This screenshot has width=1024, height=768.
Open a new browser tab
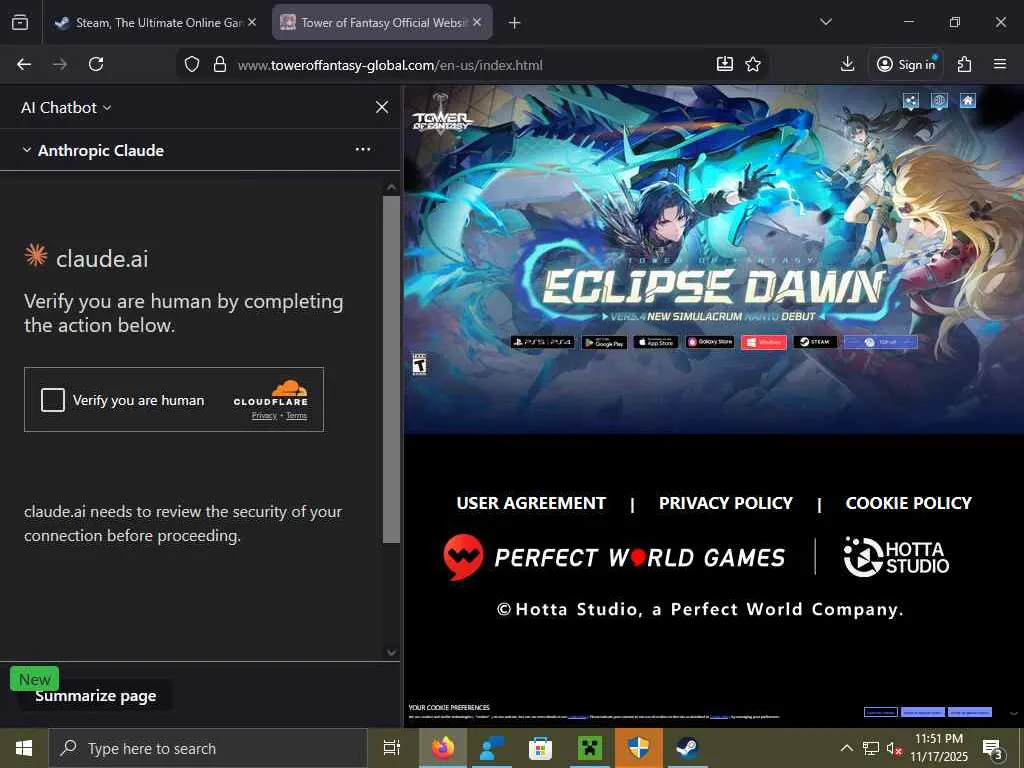tap(515, 23)
